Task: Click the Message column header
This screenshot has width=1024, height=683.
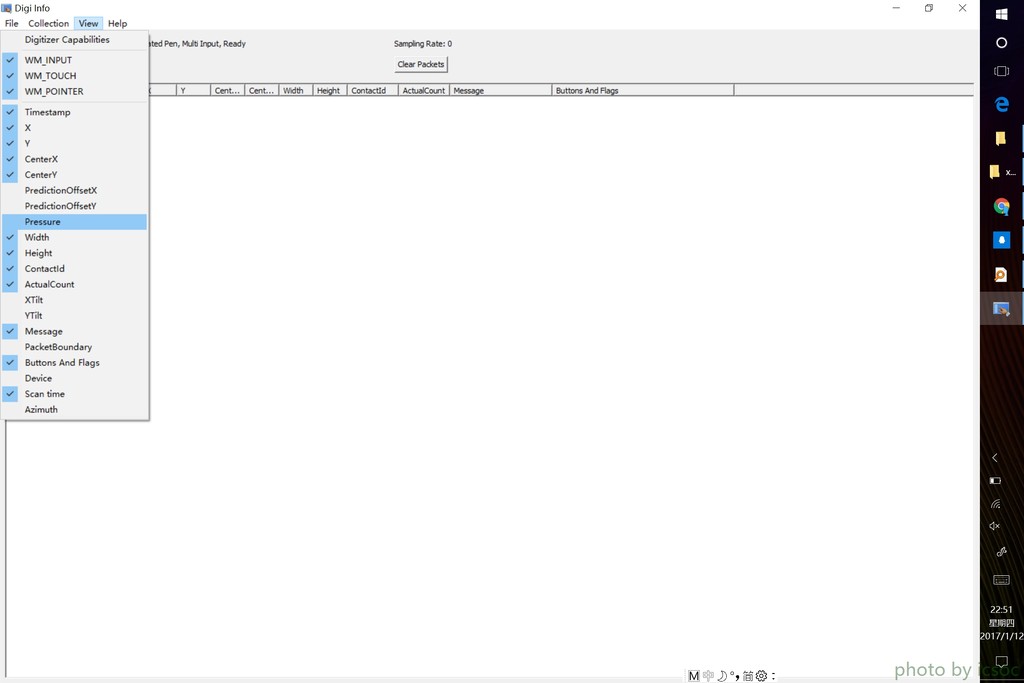Action: (x=500, y=91)
